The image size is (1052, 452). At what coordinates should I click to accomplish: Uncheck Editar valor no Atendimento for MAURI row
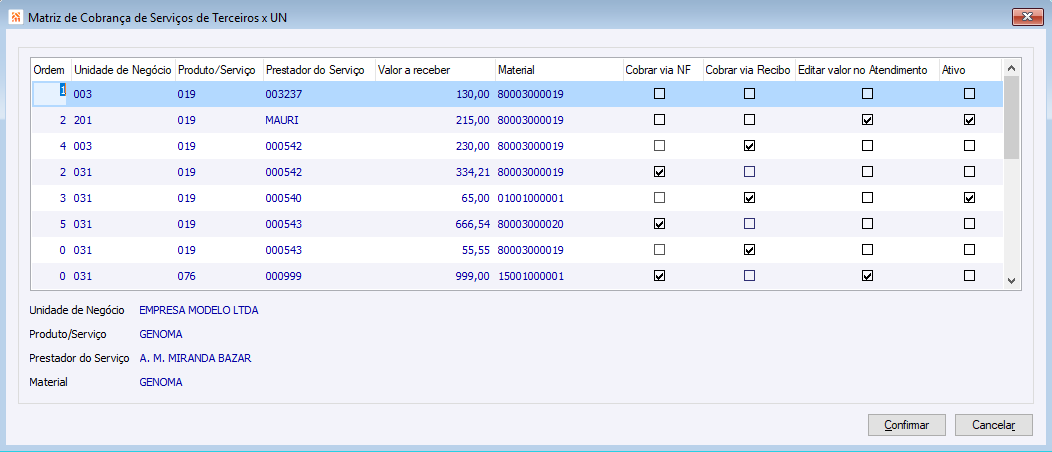pos(867,120)
